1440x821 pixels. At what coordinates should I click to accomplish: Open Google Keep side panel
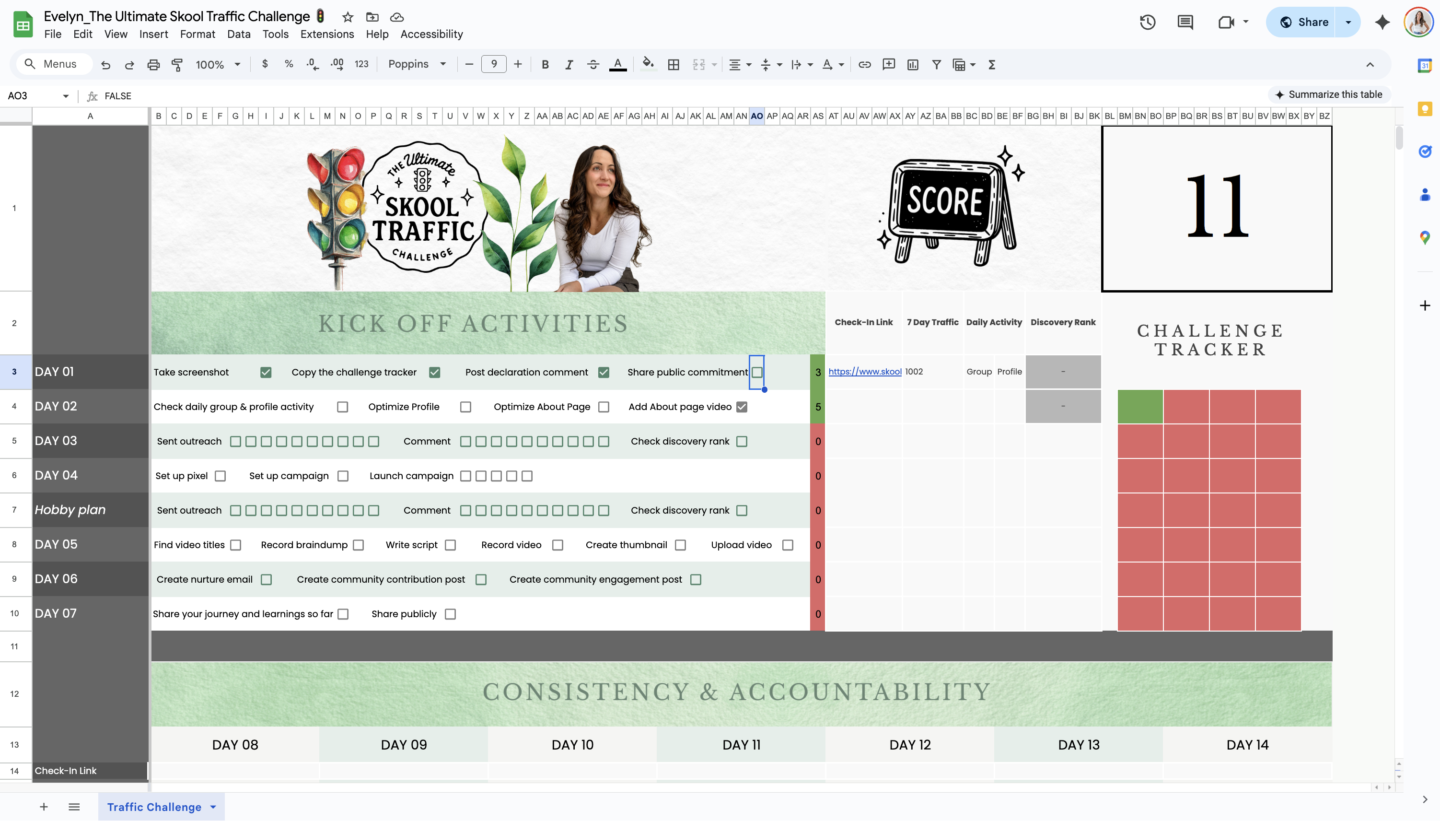pyautogui.click(x=1425, y=108)
